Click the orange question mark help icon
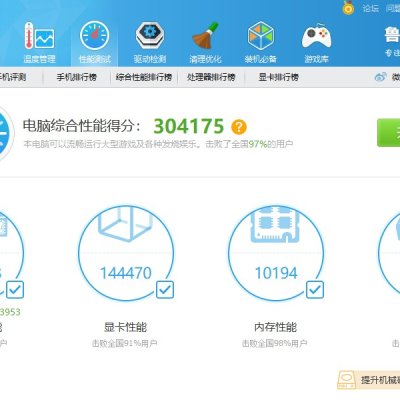 [239, 127]
